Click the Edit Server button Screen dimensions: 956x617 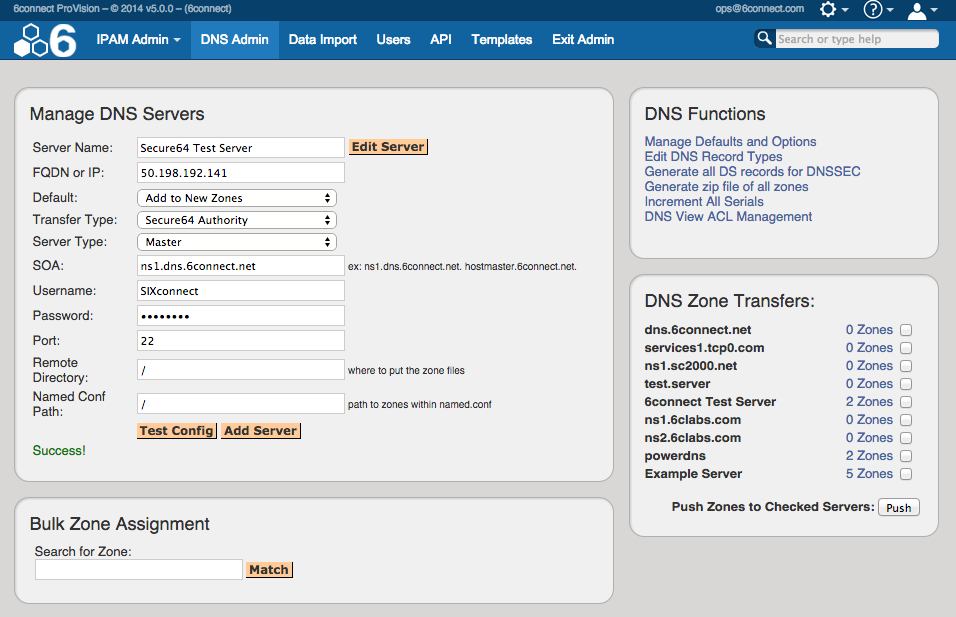tap(388, 147)
